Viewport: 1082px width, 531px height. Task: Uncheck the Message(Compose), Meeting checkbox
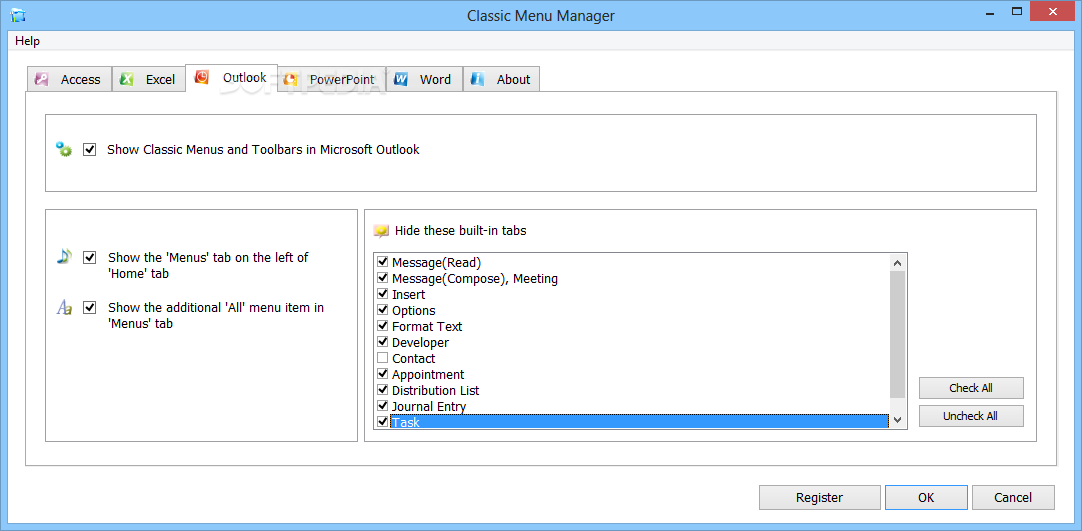coord(382,278)
